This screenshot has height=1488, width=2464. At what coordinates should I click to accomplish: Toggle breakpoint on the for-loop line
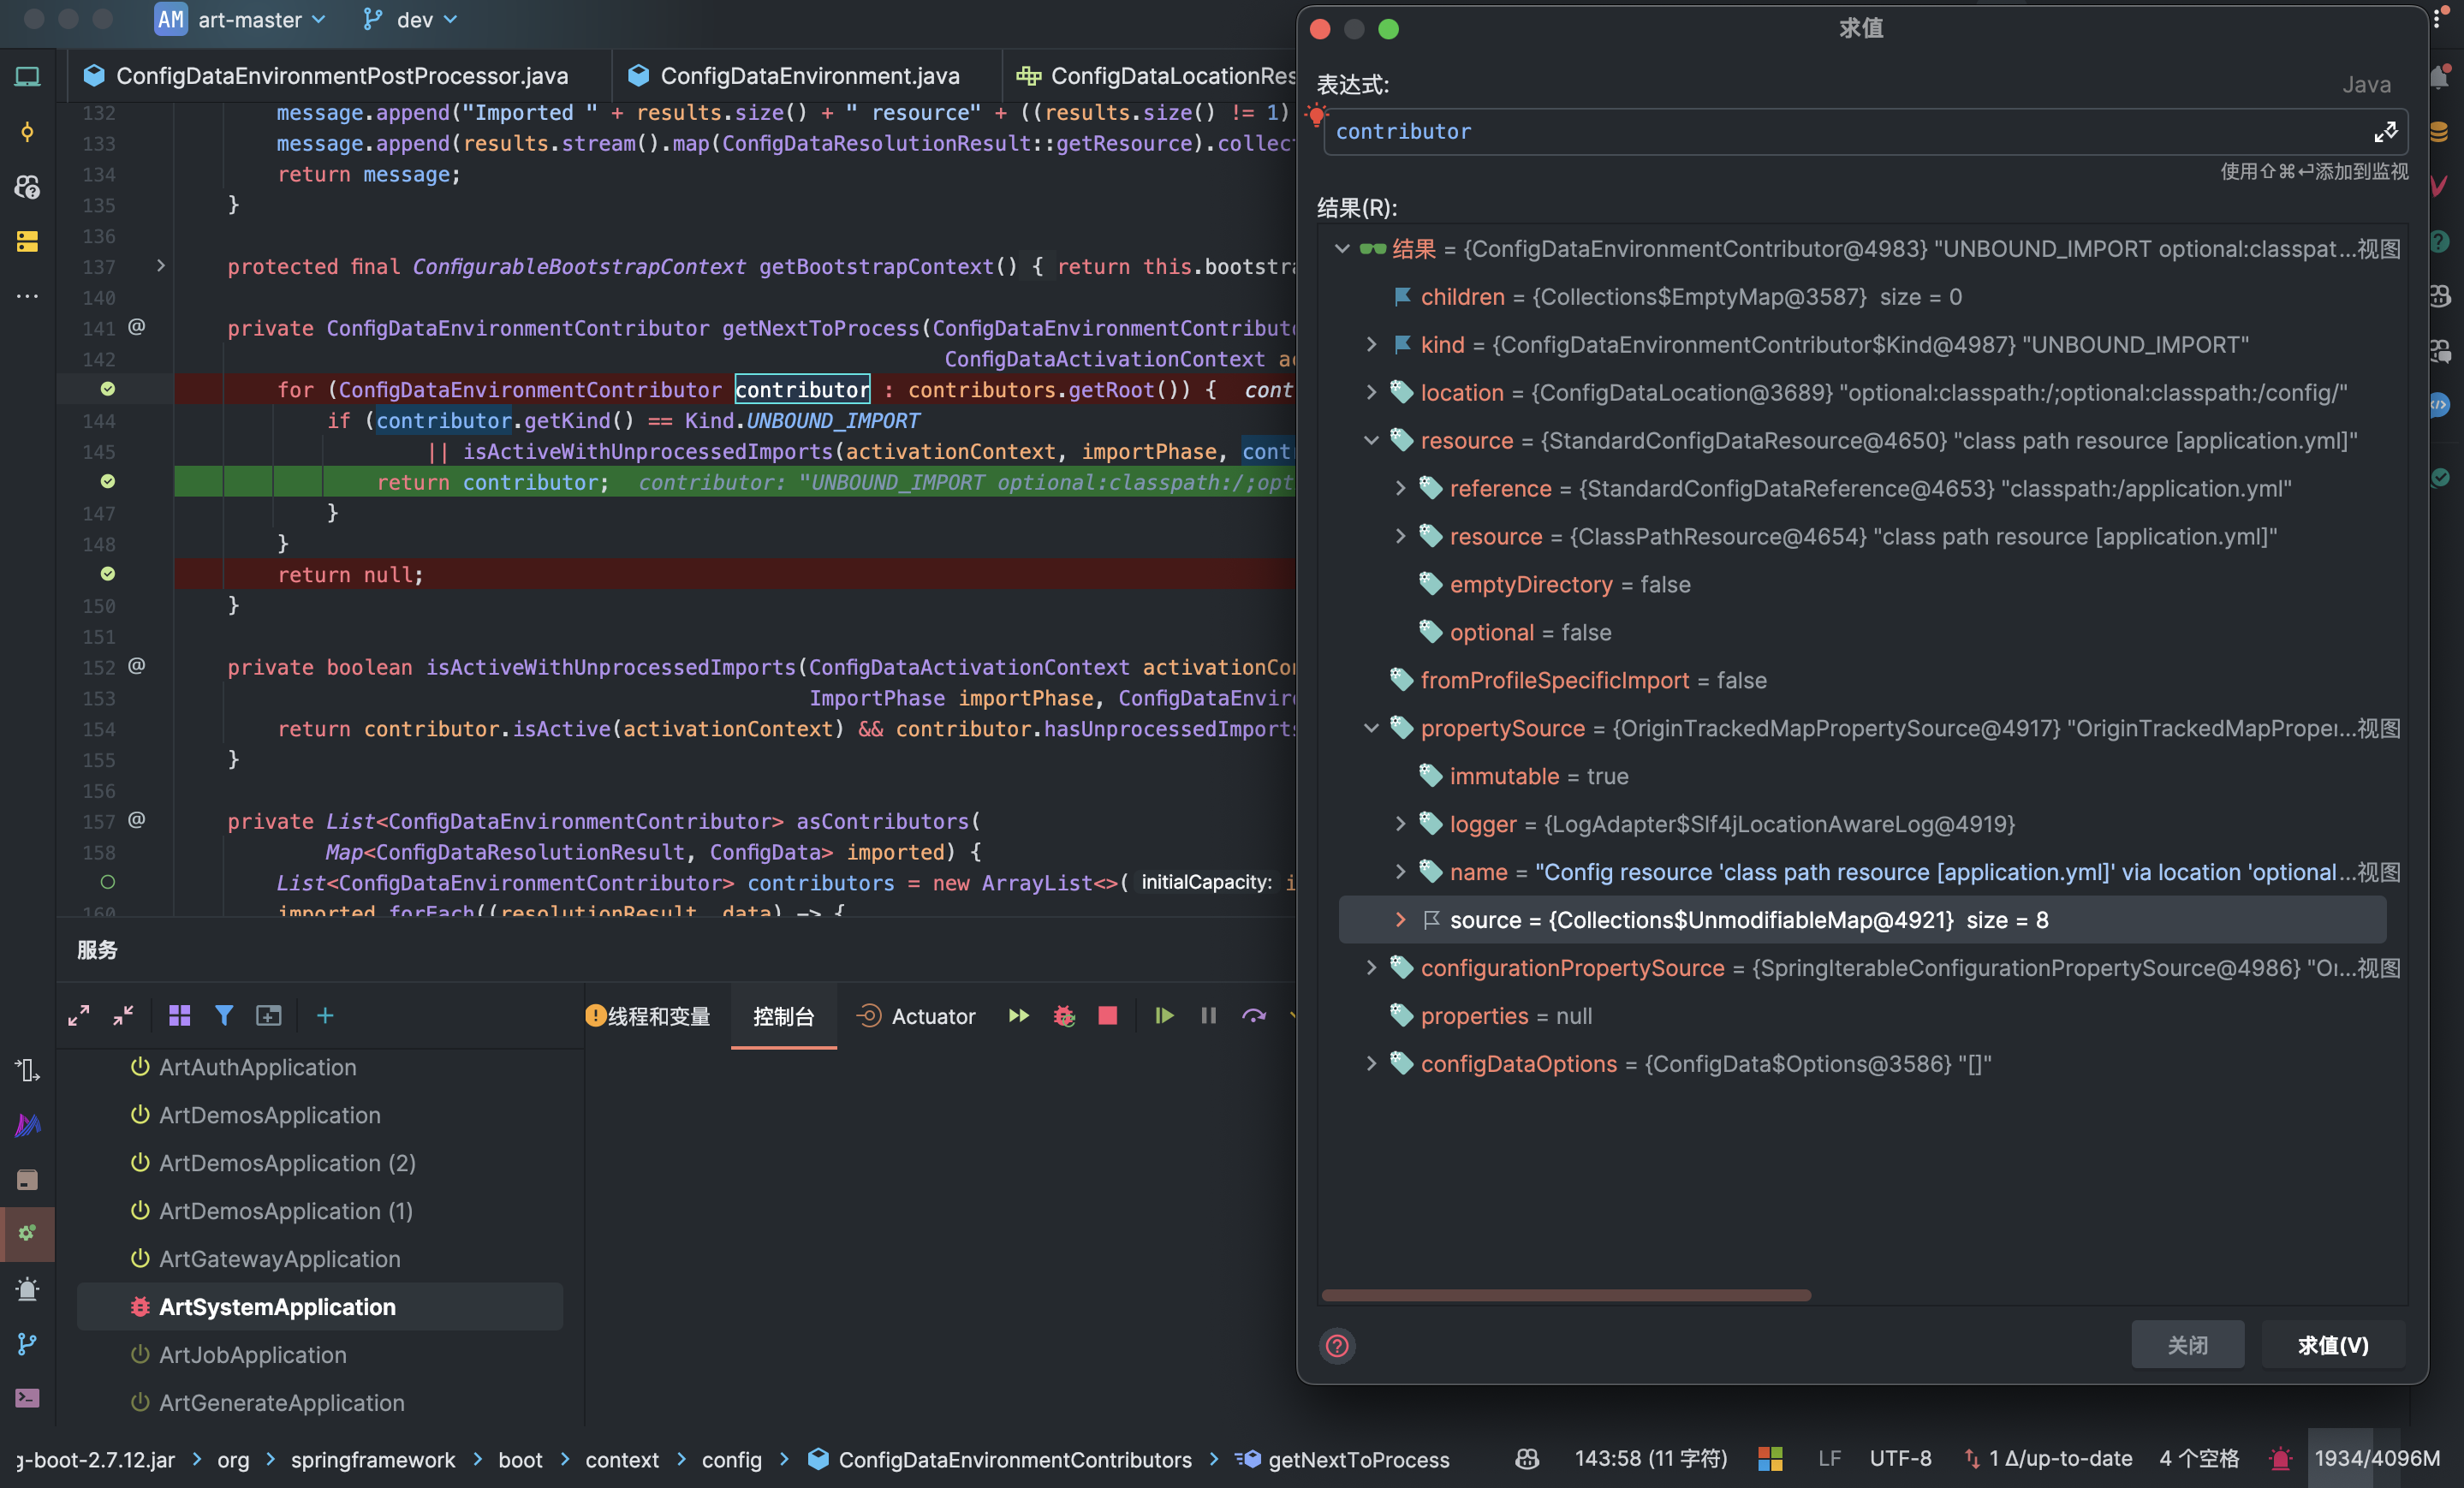[x=108, y=389]
